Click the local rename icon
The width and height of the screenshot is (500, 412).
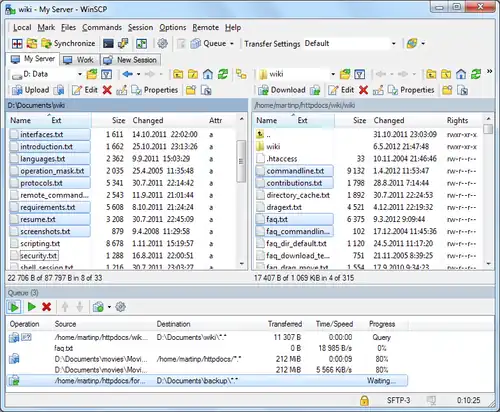(121, 90)
